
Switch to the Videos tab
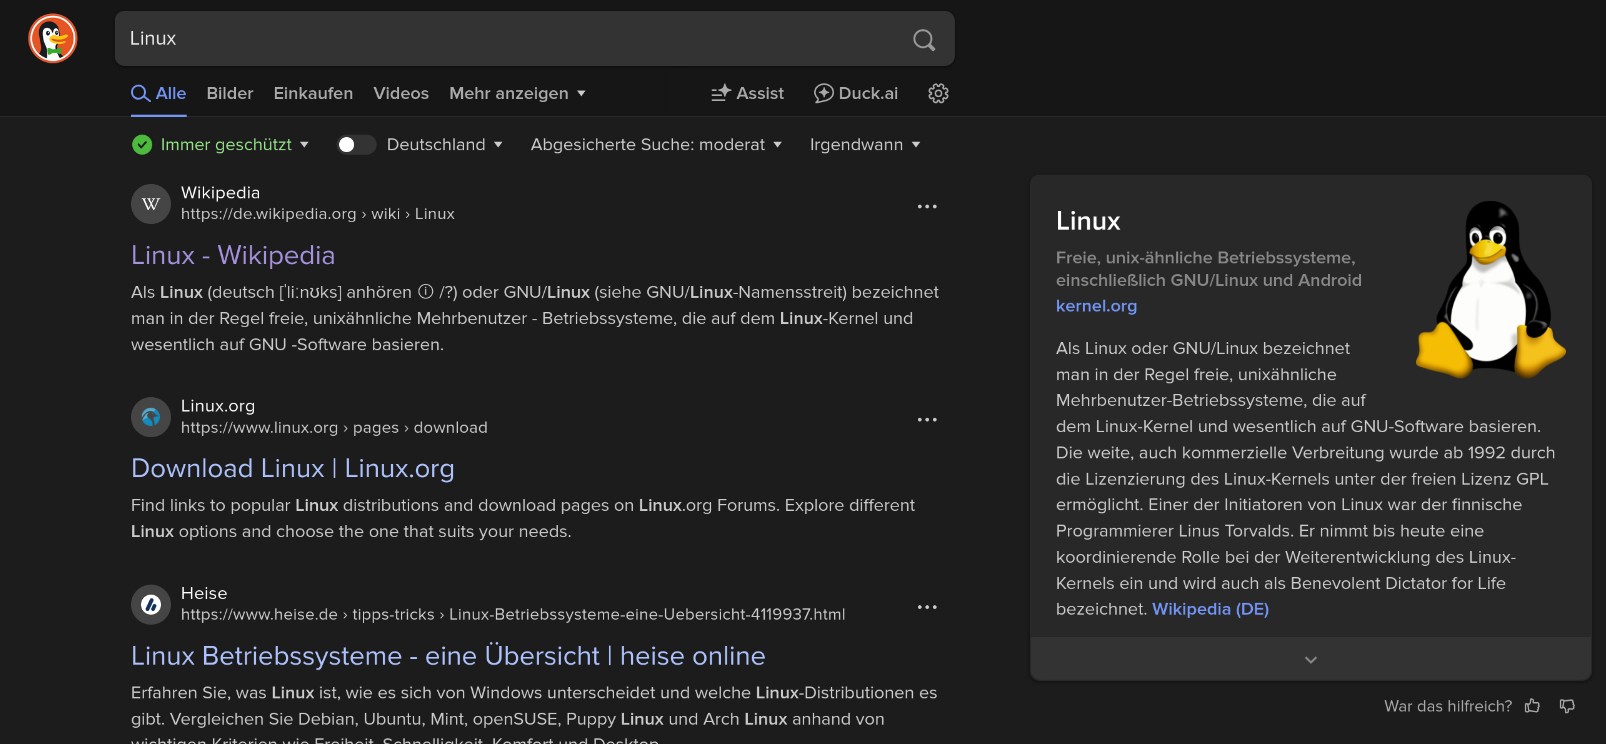[401, 93]
